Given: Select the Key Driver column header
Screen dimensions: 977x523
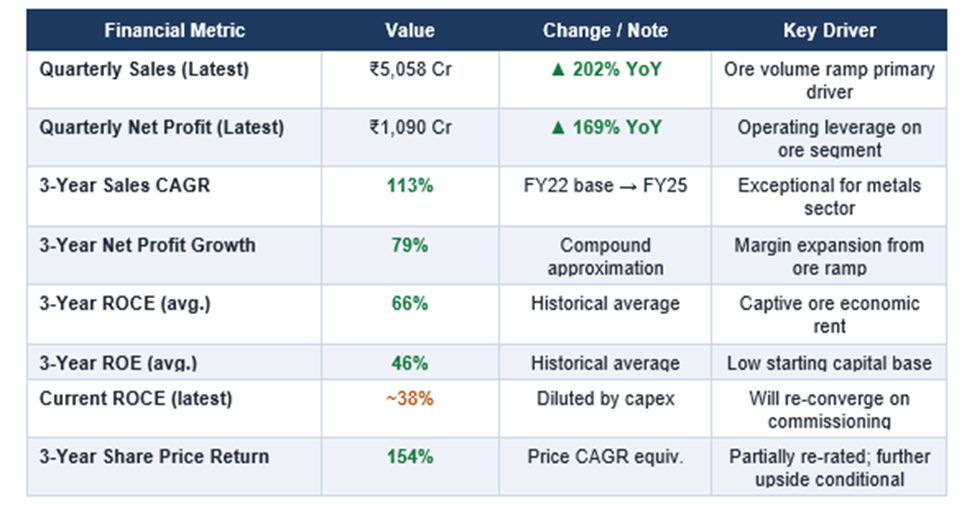Looking at the screenshot, I should 829,31.
